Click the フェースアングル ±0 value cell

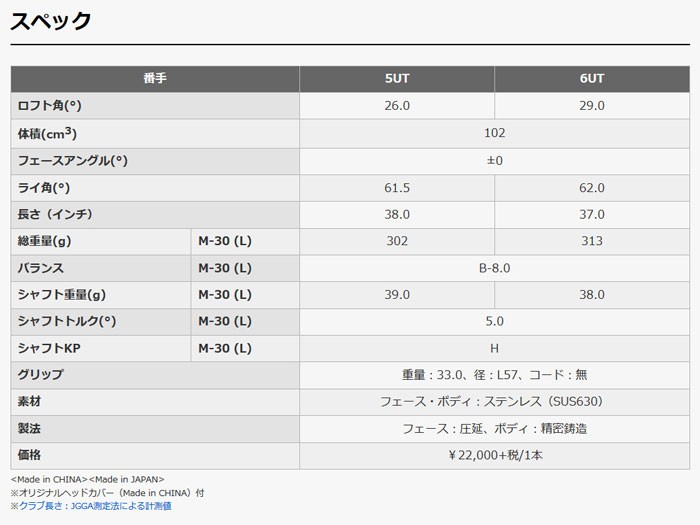point(494,160)
